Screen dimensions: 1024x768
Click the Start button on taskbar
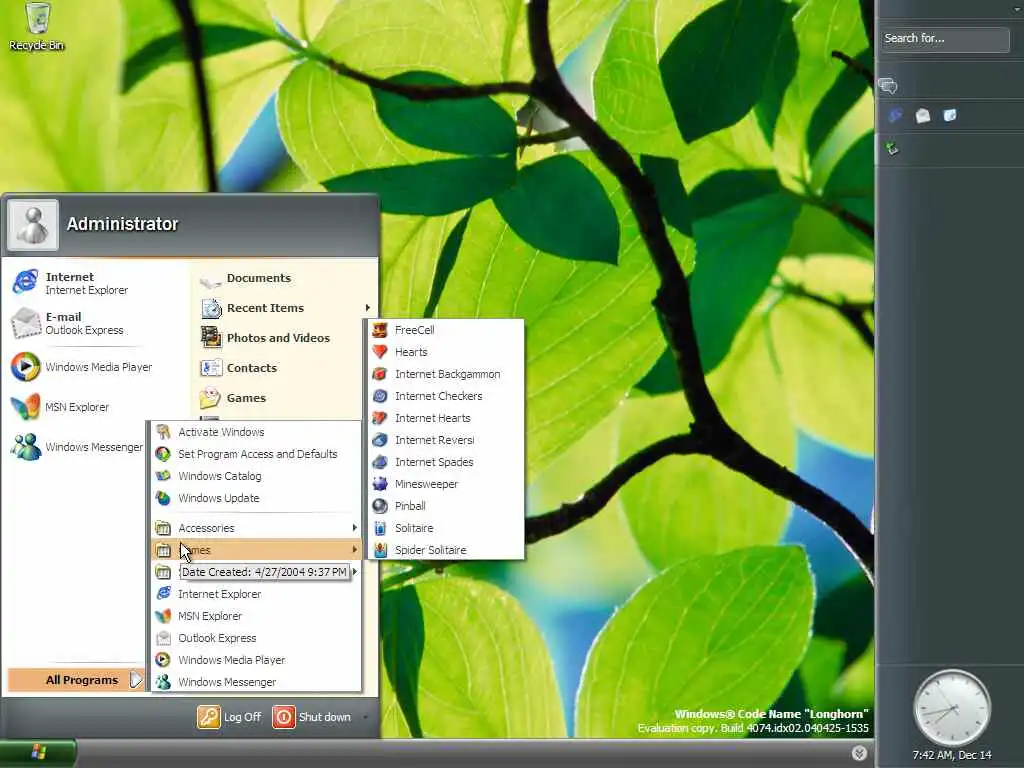pos(38,753)
